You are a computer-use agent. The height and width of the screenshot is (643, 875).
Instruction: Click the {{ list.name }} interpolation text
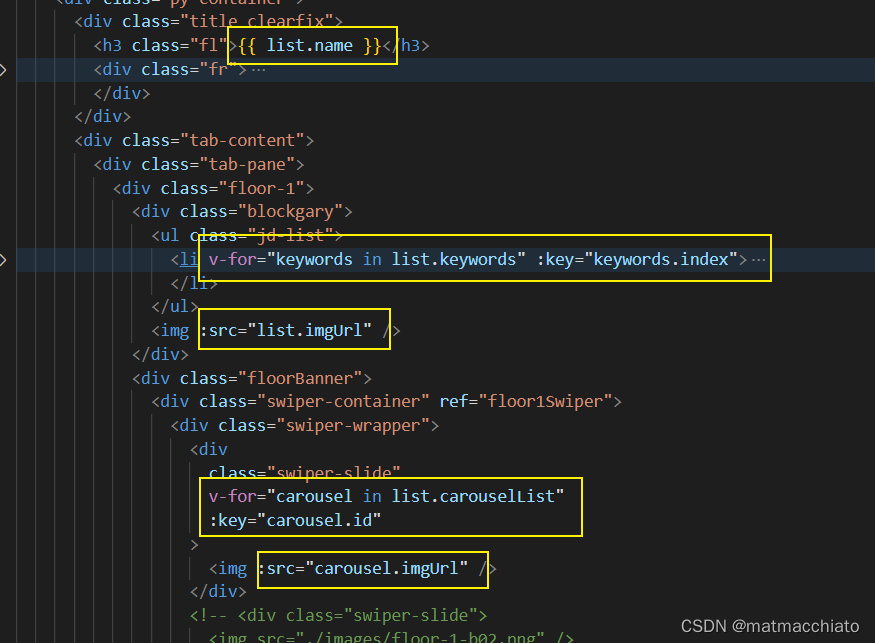(310, 45)
